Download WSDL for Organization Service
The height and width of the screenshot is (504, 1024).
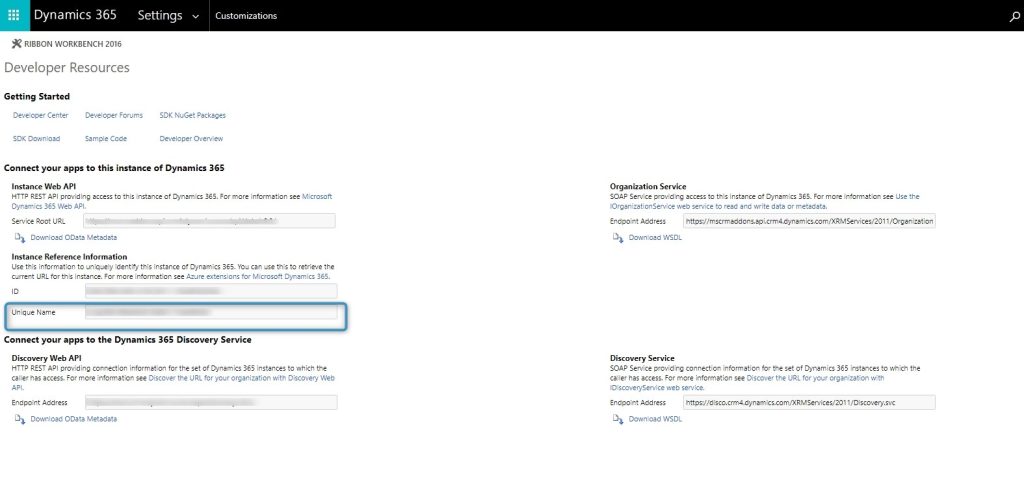point(655,238)
